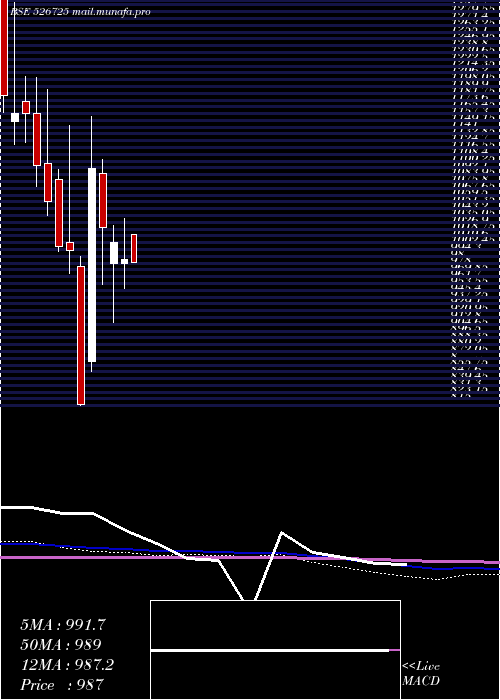
Task: Click the long red candle reaching chart bottom
Action: [81, 335]
